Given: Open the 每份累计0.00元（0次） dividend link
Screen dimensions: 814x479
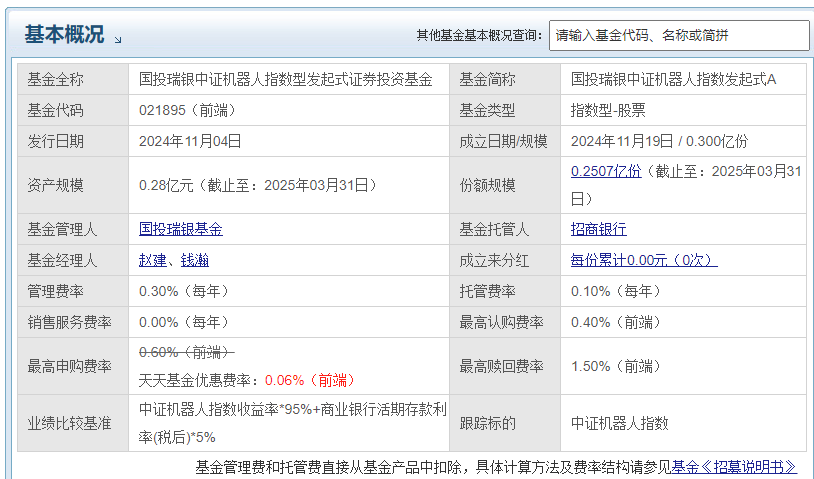Looking at the screenshot, I should point(644,260).
